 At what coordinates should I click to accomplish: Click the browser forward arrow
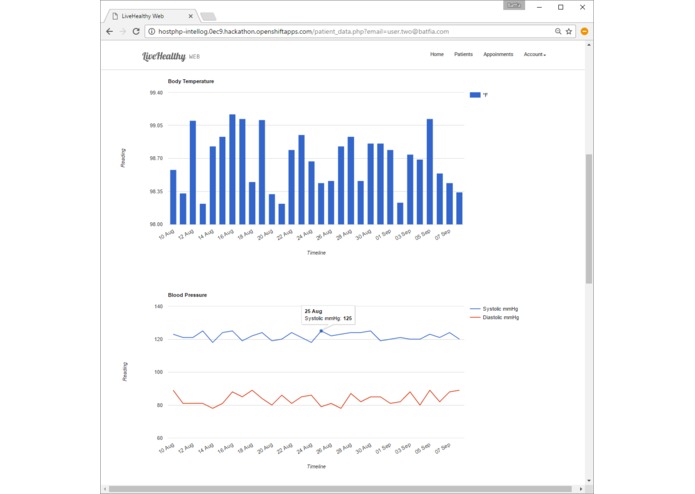[x=123, y=31]
